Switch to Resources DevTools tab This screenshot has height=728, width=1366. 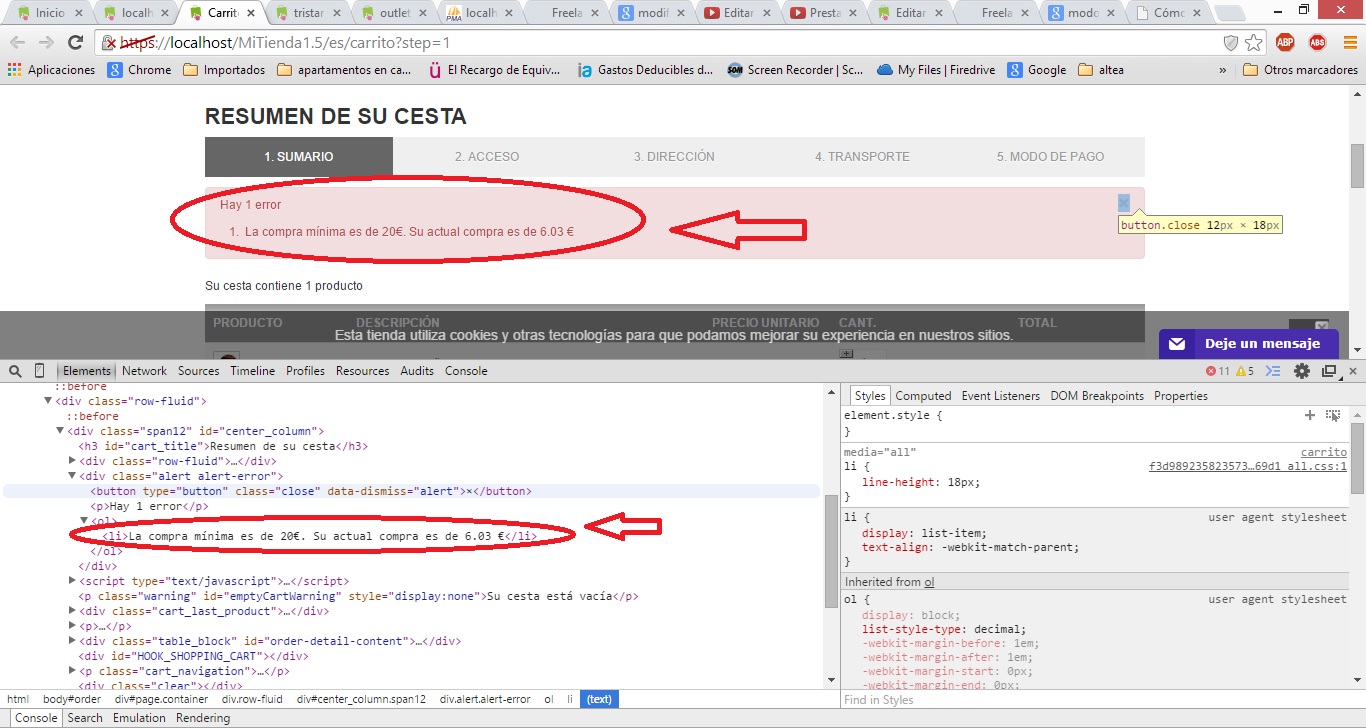point(362,371)
